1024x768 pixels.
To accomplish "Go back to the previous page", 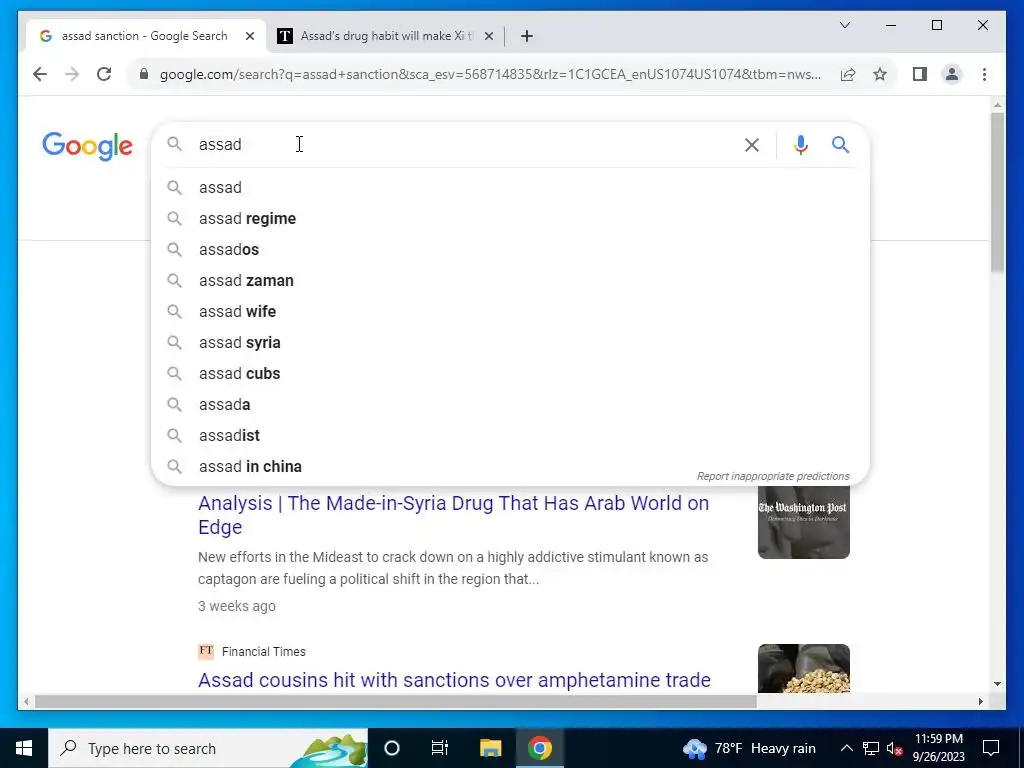I will (x=40, y=74).
